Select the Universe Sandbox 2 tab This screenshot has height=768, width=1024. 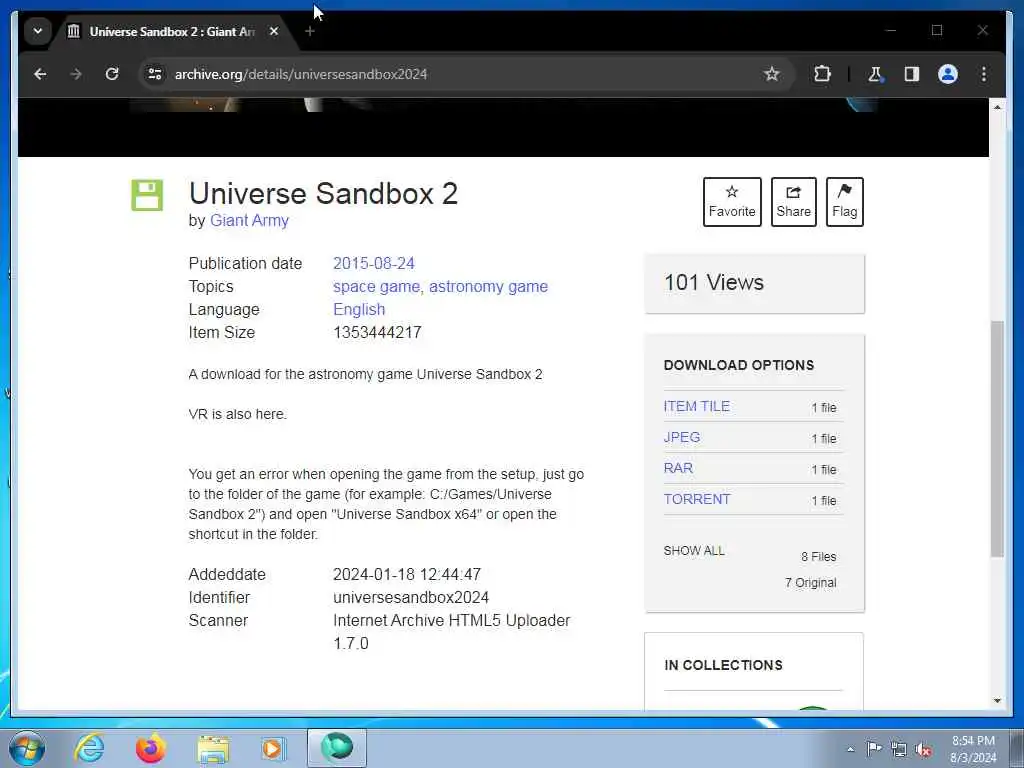tap(173, 31)
